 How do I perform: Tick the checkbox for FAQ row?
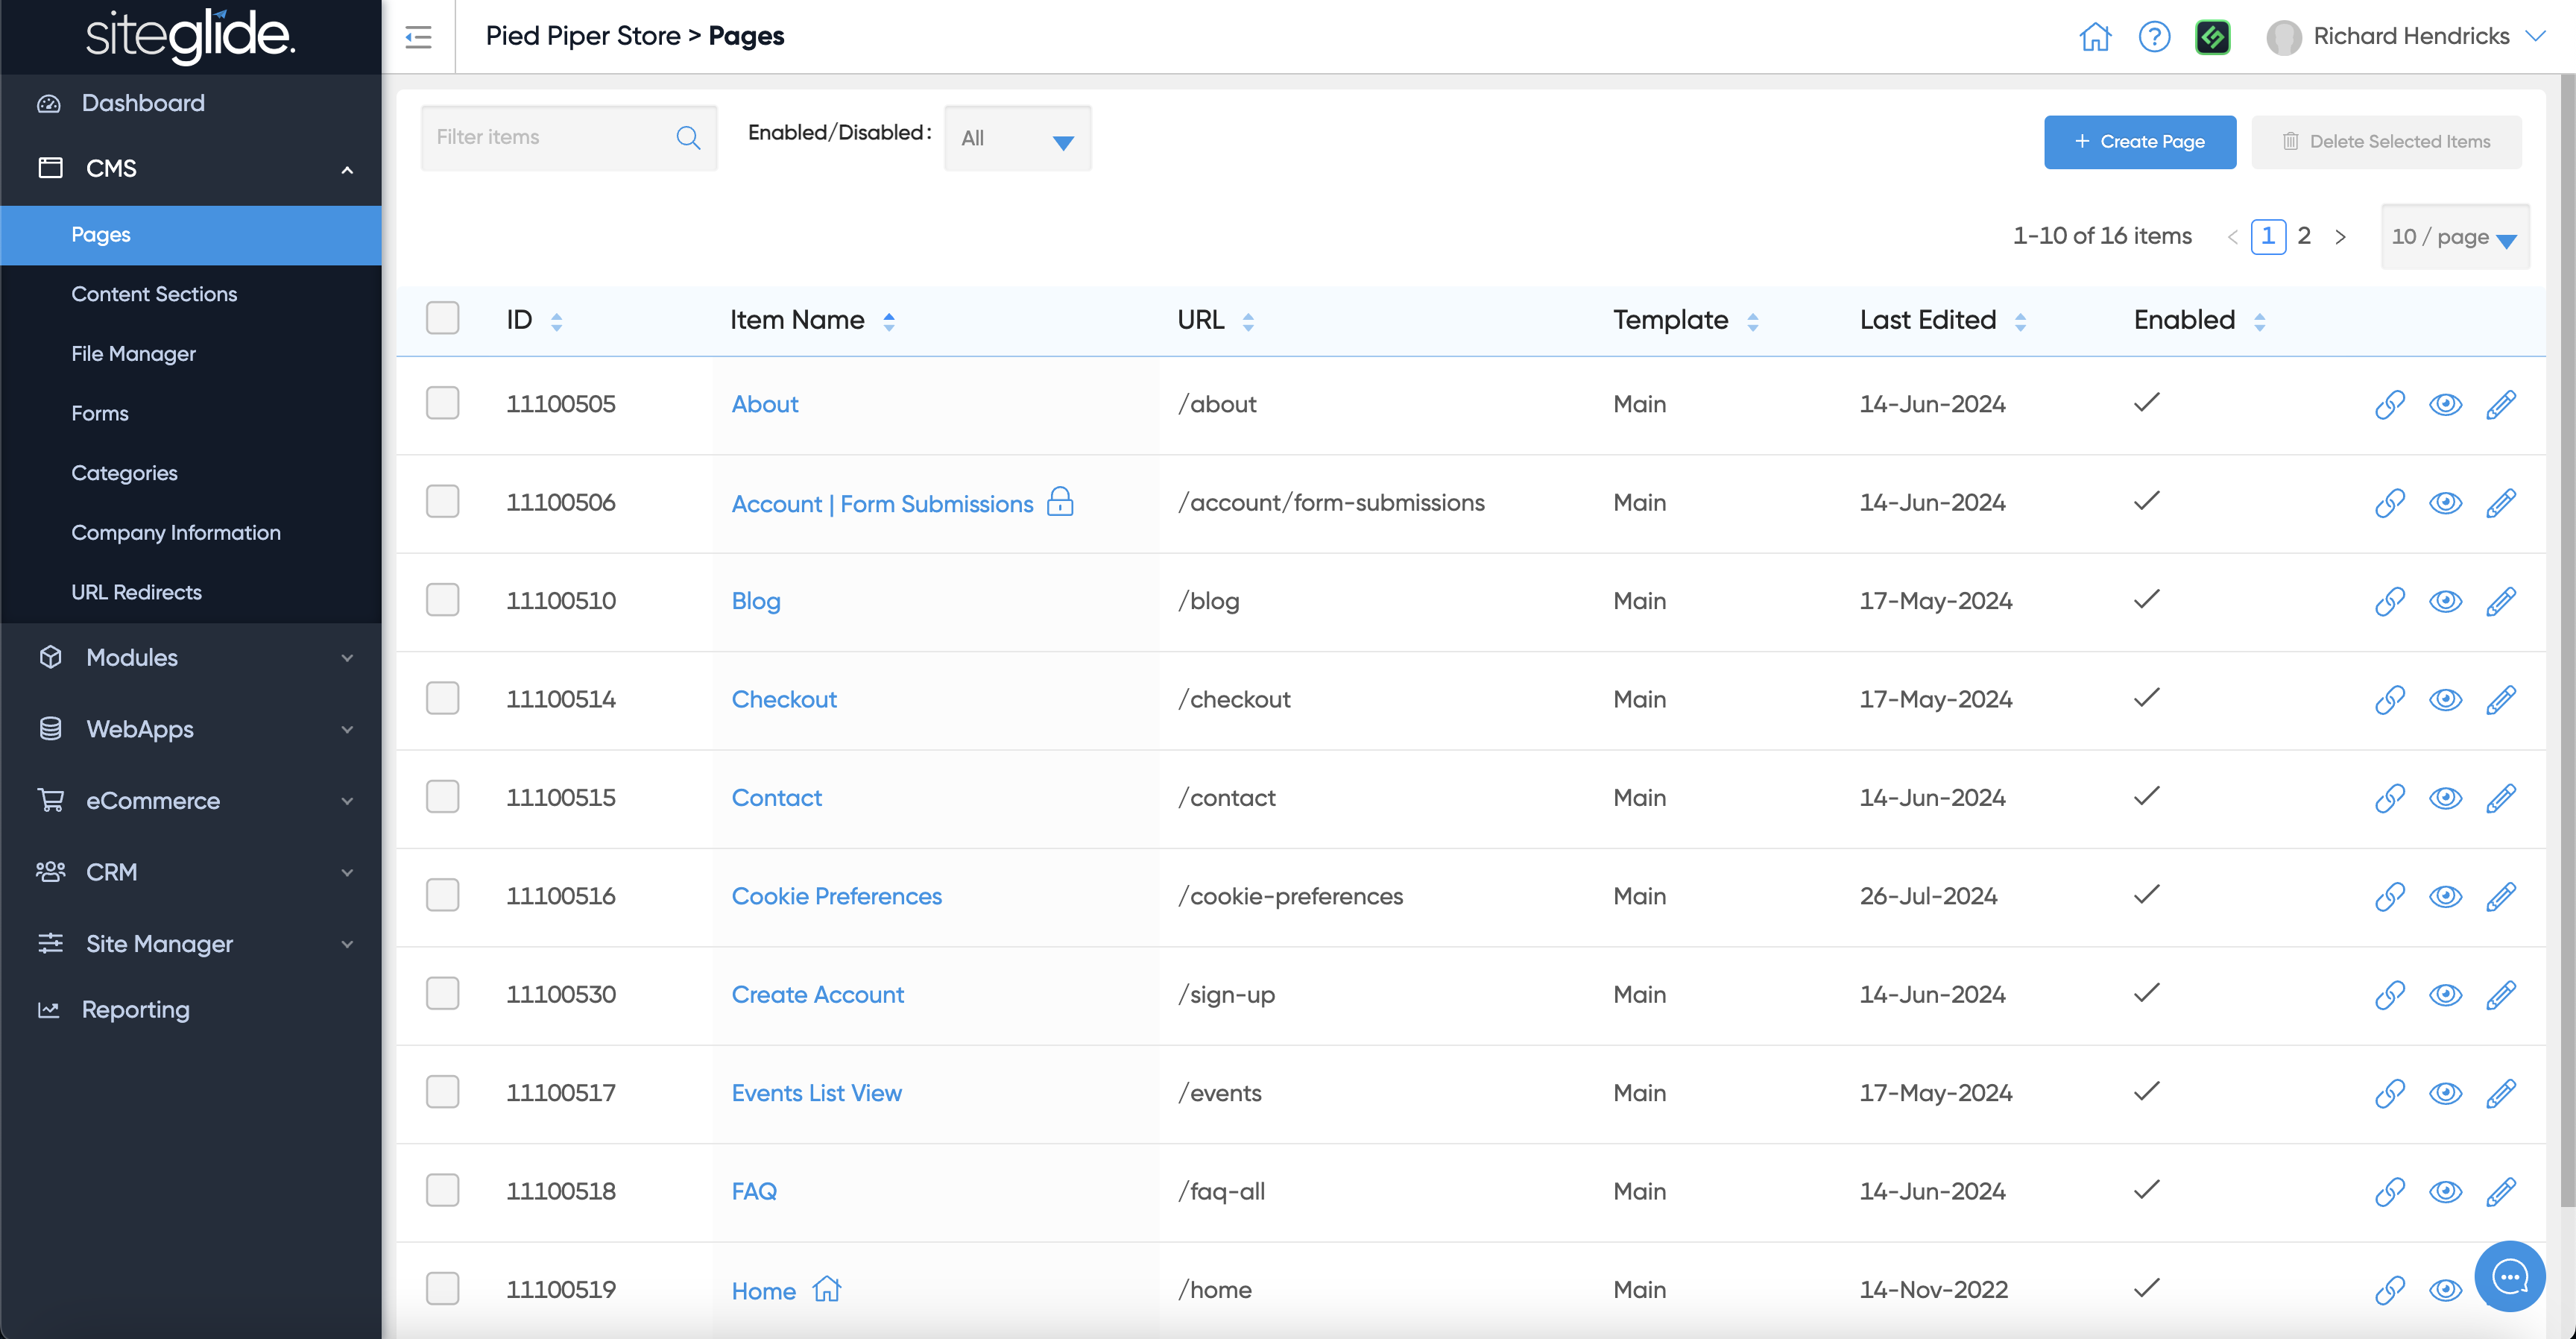[x=442, y=1190]
